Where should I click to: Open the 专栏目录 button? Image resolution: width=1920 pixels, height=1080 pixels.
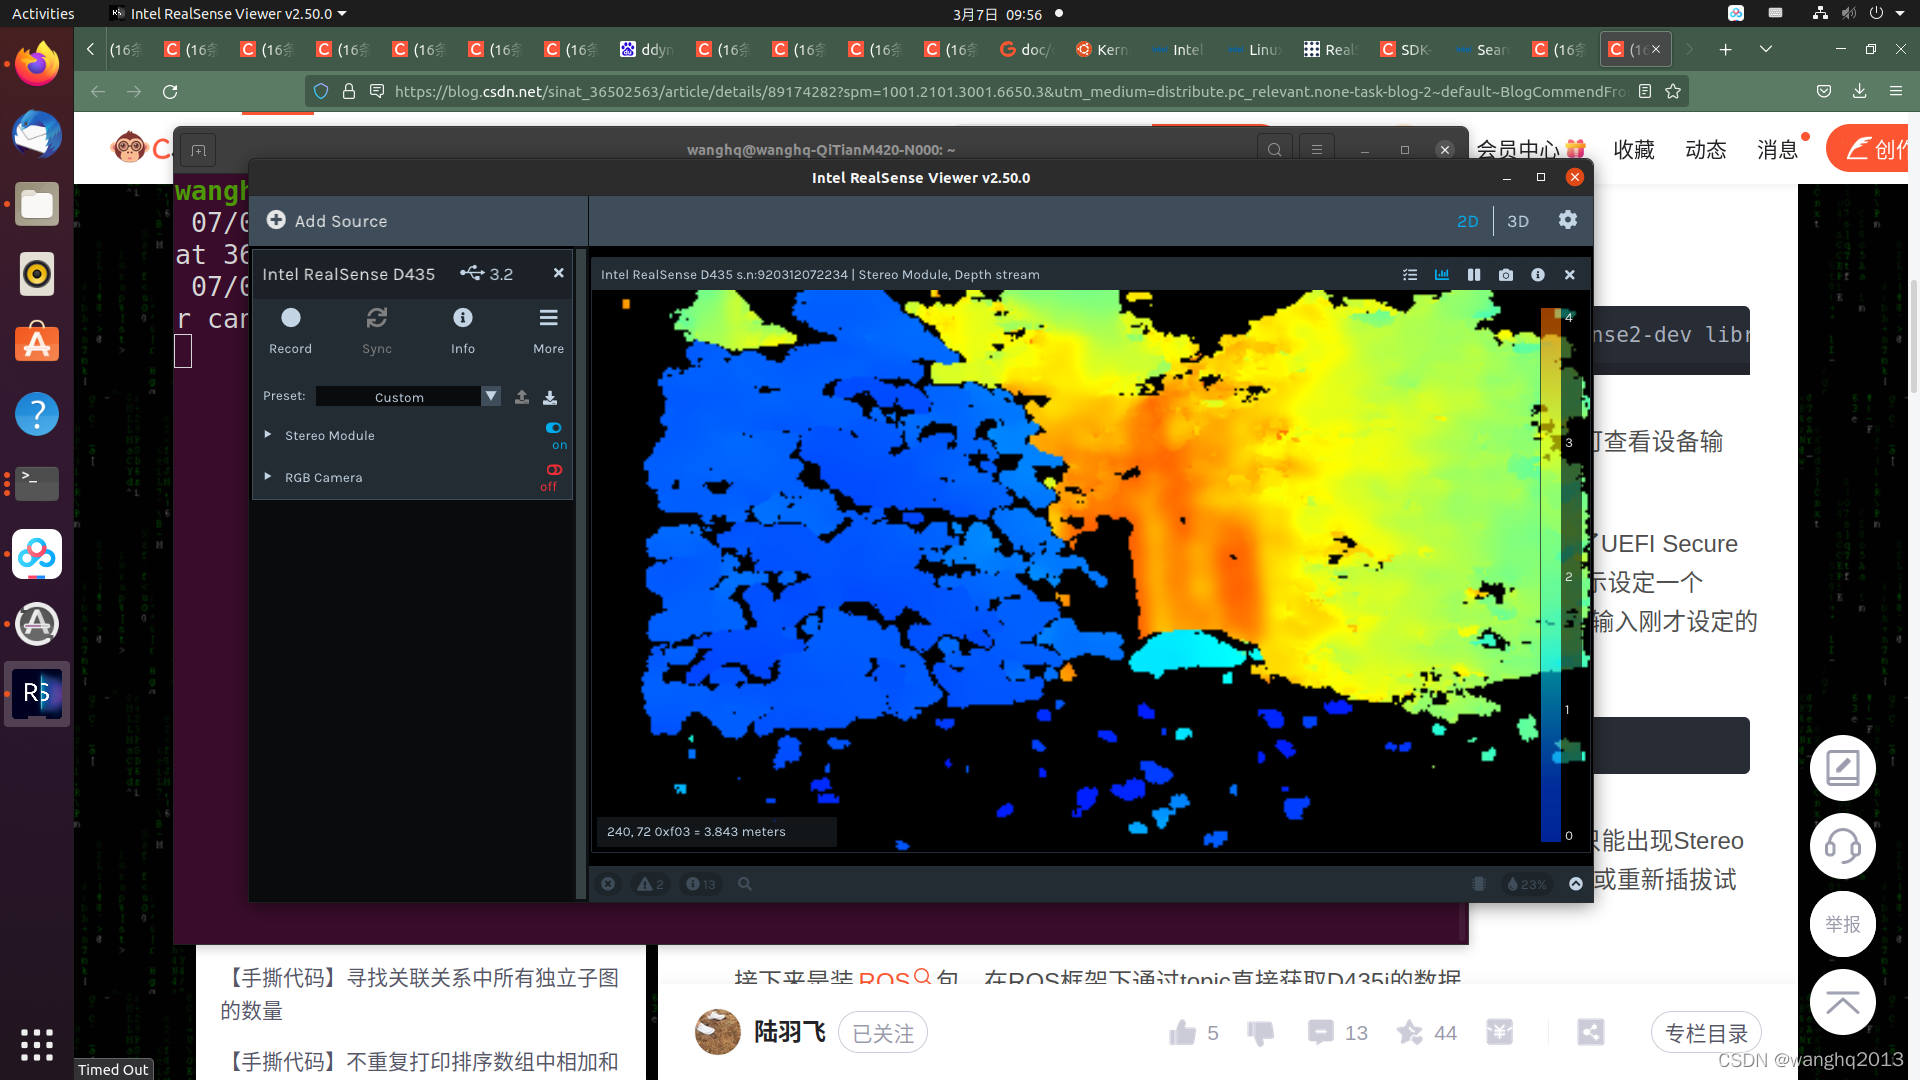1707,1033
